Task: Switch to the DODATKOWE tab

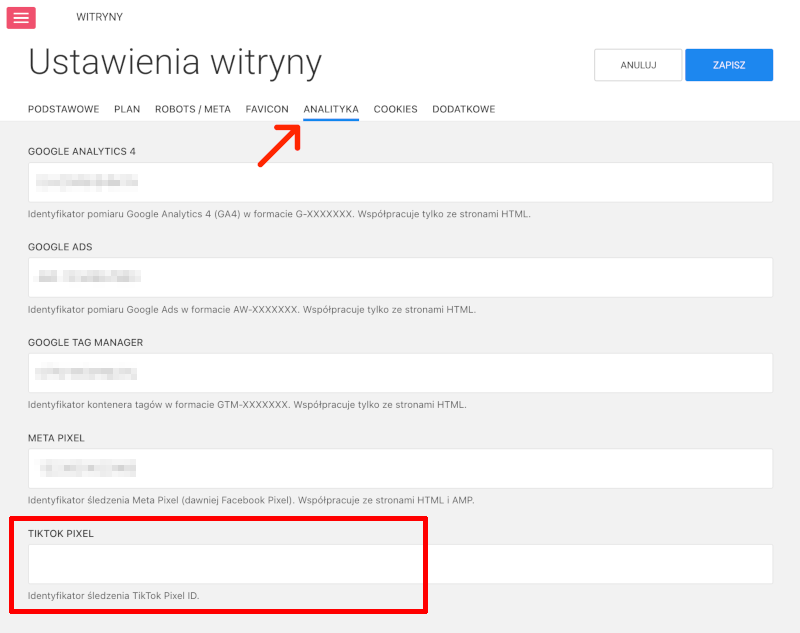Action: (463, 109)
